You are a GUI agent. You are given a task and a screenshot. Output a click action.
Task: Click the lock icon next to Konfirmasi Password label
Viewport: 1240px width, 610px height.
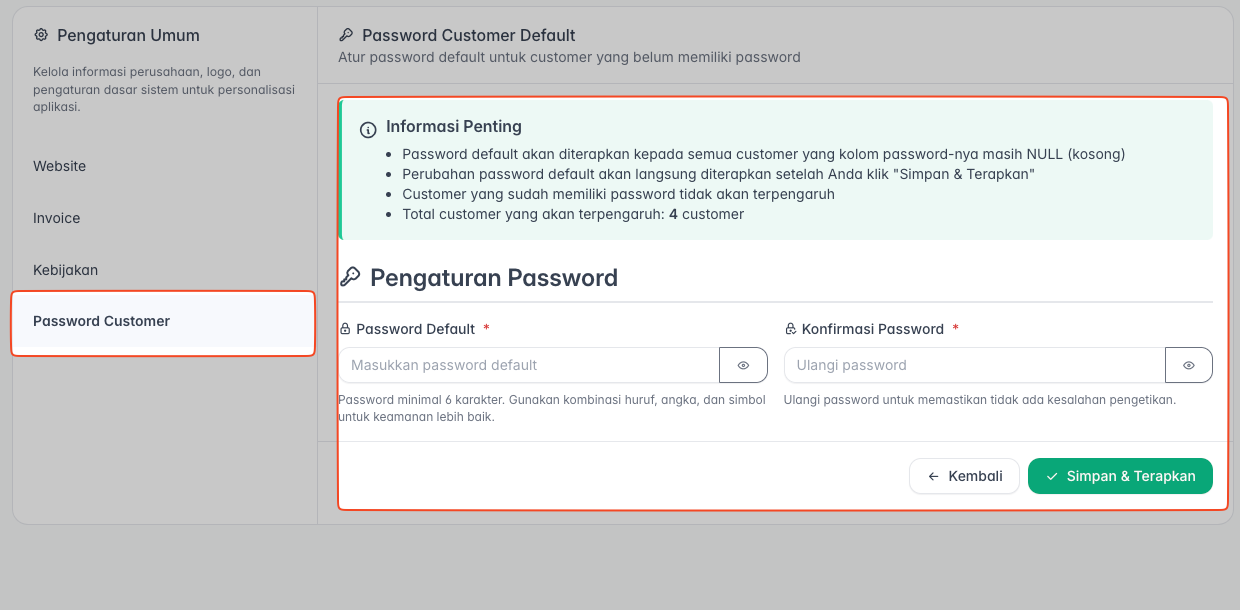pyautogui.click(x=790, y=329)
